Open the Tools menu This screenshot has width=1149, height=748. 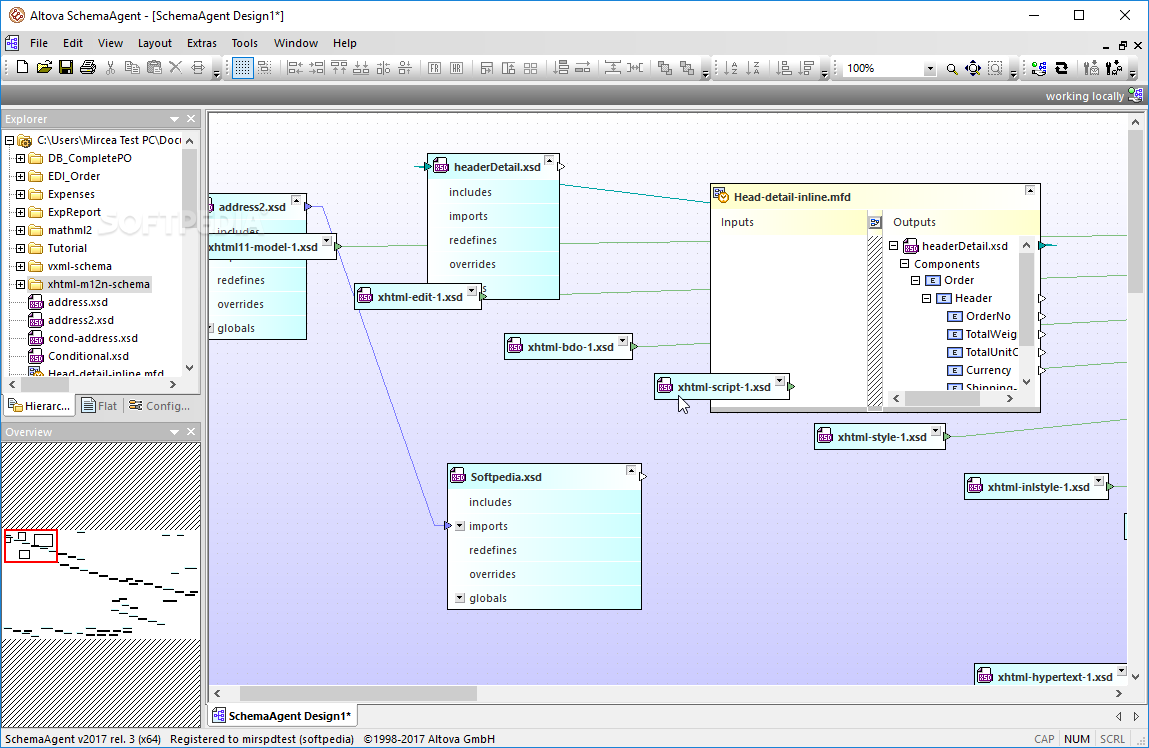[x=245, y=43]
